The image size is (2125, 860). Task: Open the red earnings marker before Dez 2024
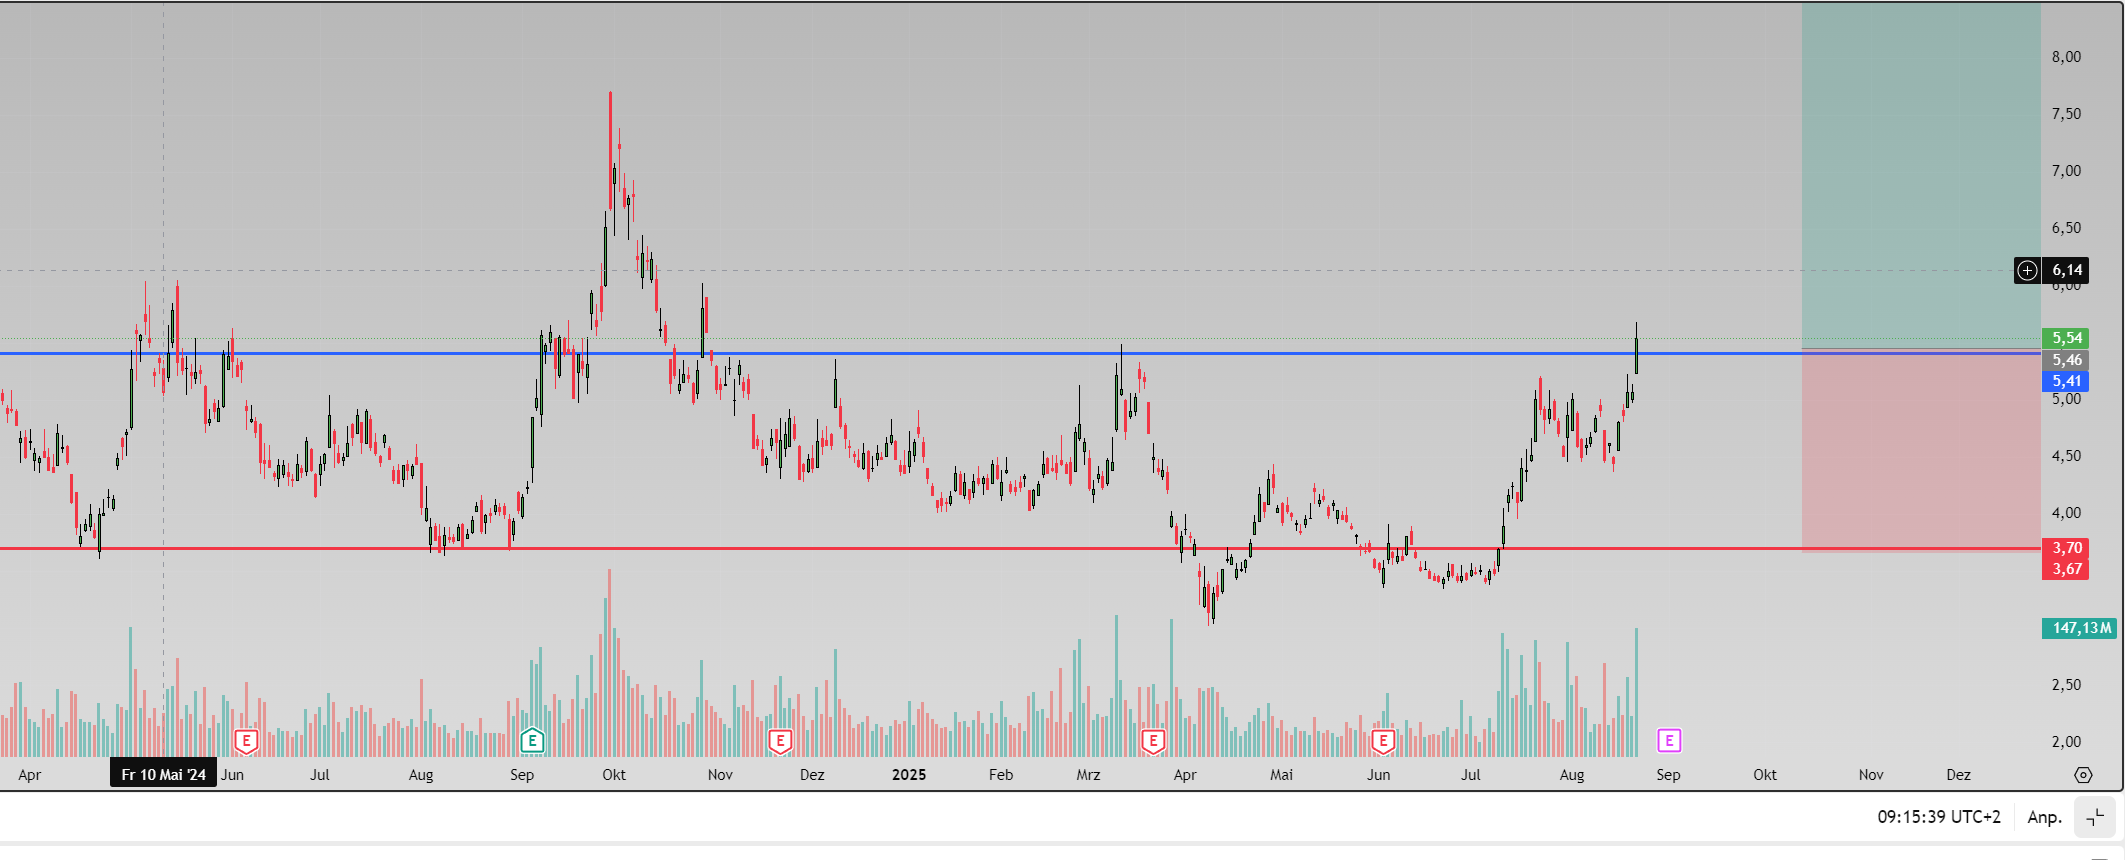coord(780,741)
